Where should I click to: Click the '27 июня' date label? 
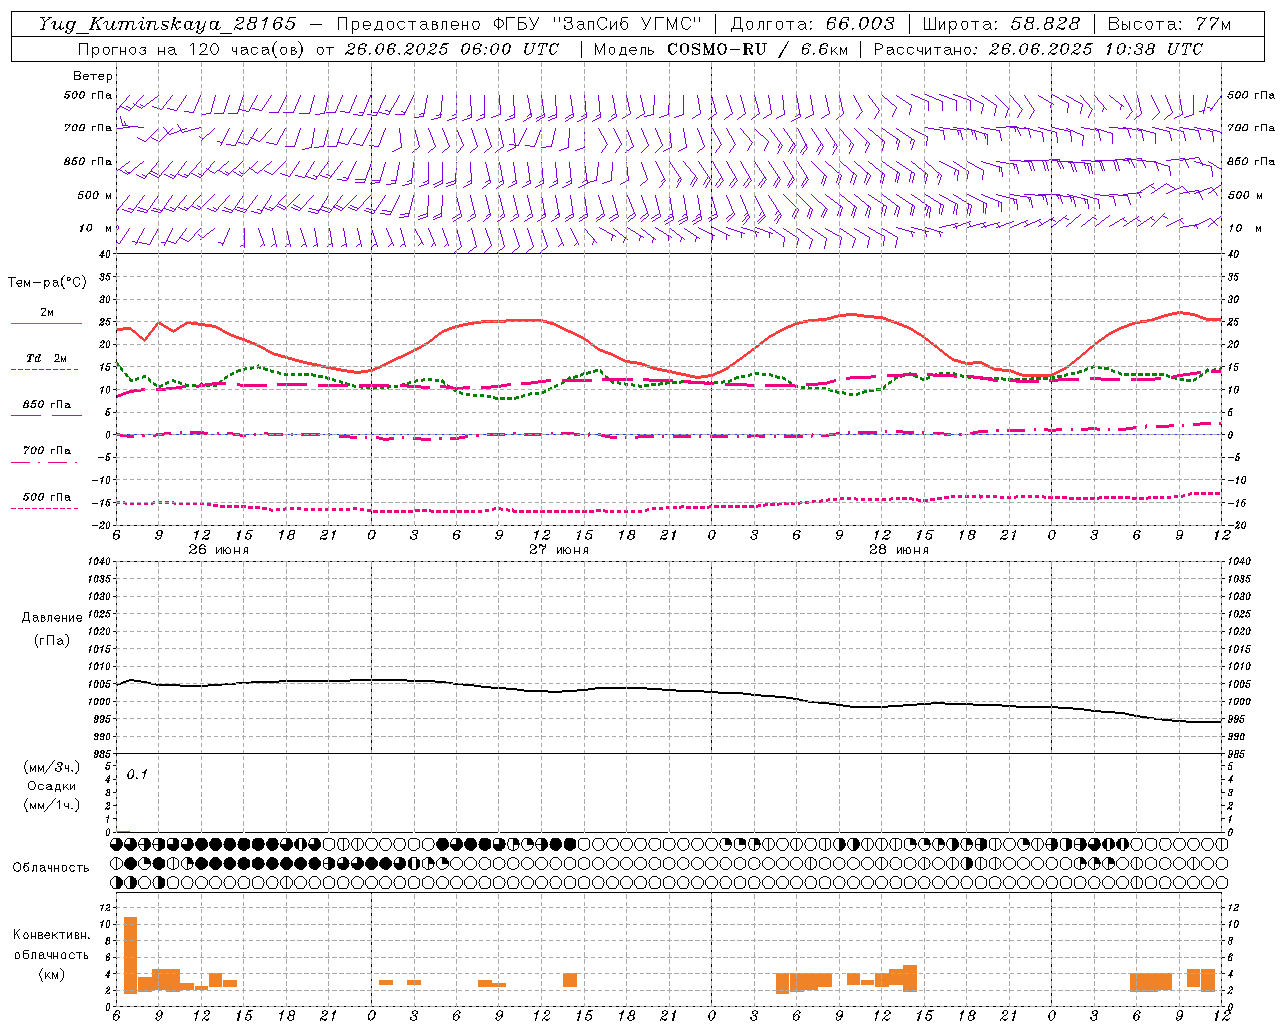(x=559, y=550)
